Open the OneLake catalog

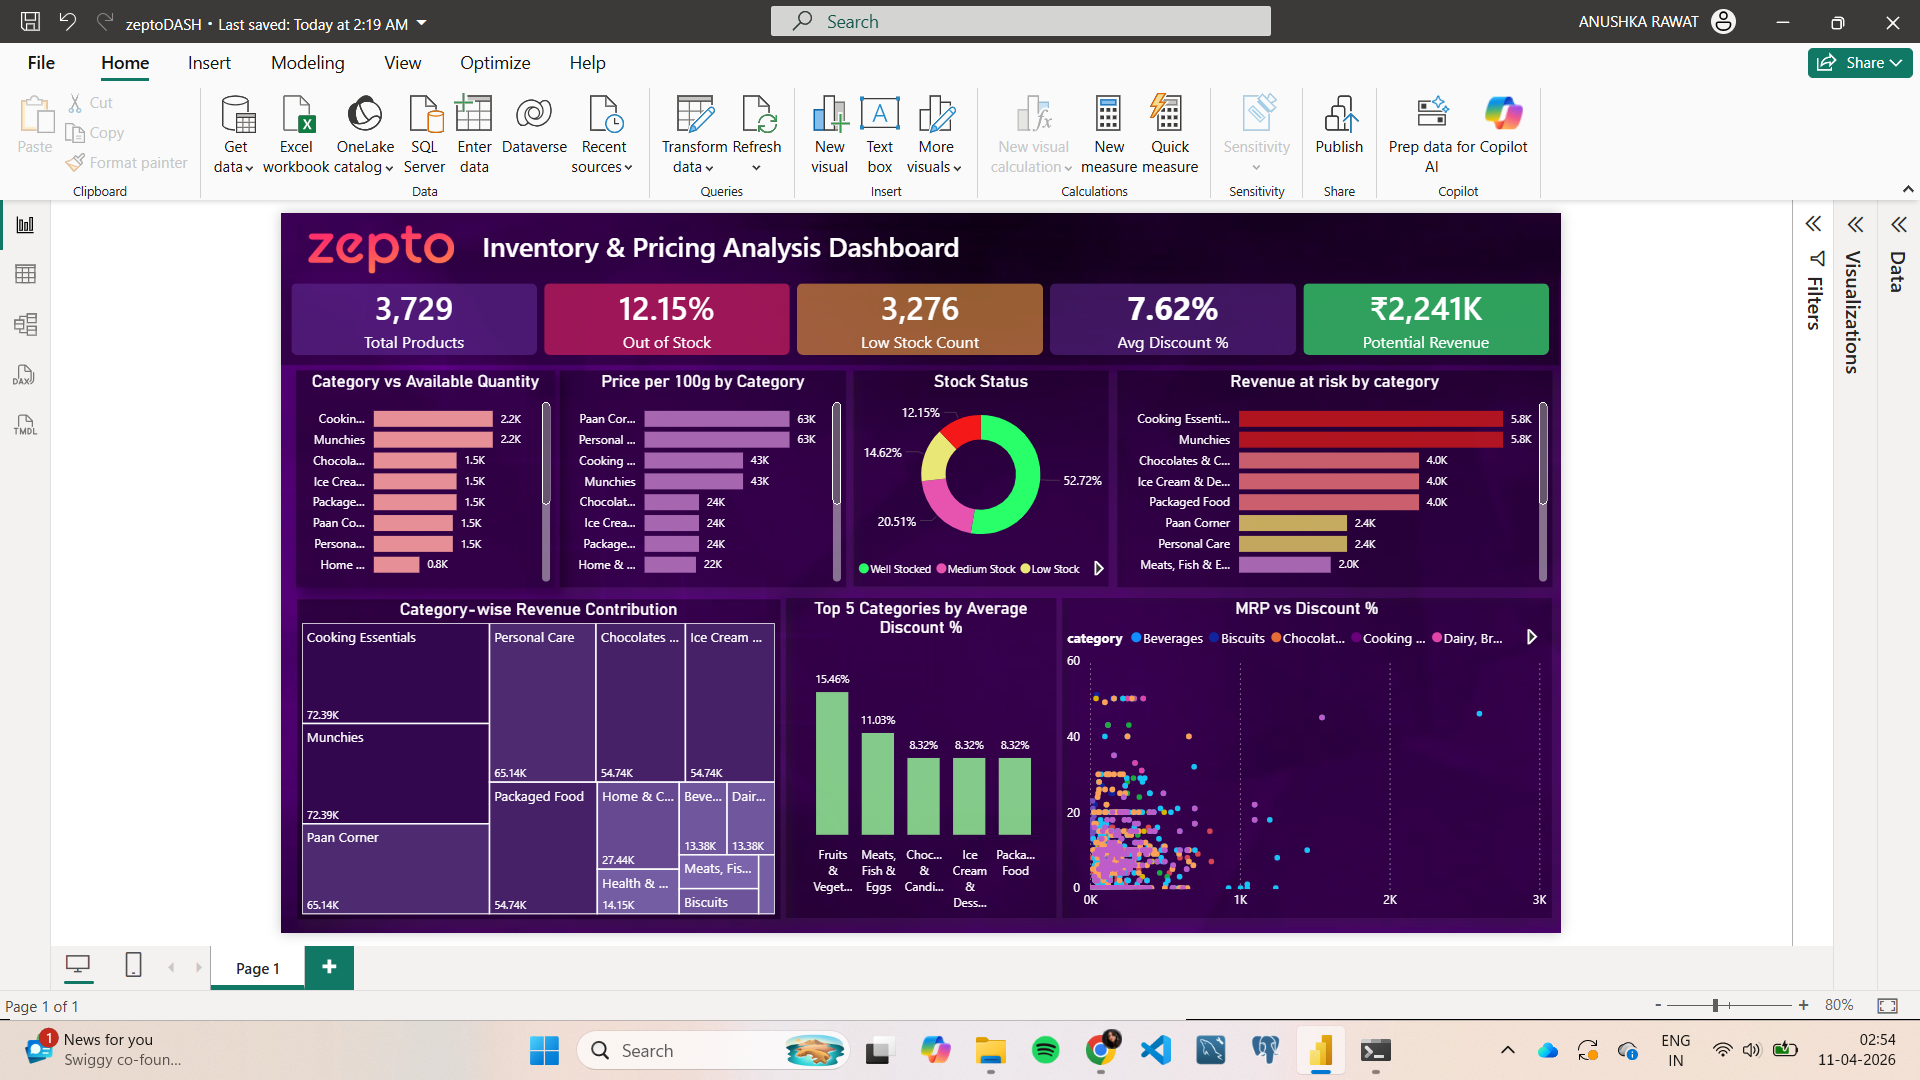(364, 135)
